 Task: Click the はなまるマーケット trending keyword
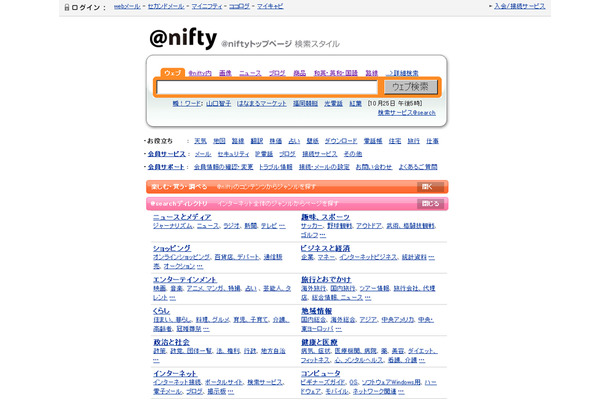[x=262, y=104]
